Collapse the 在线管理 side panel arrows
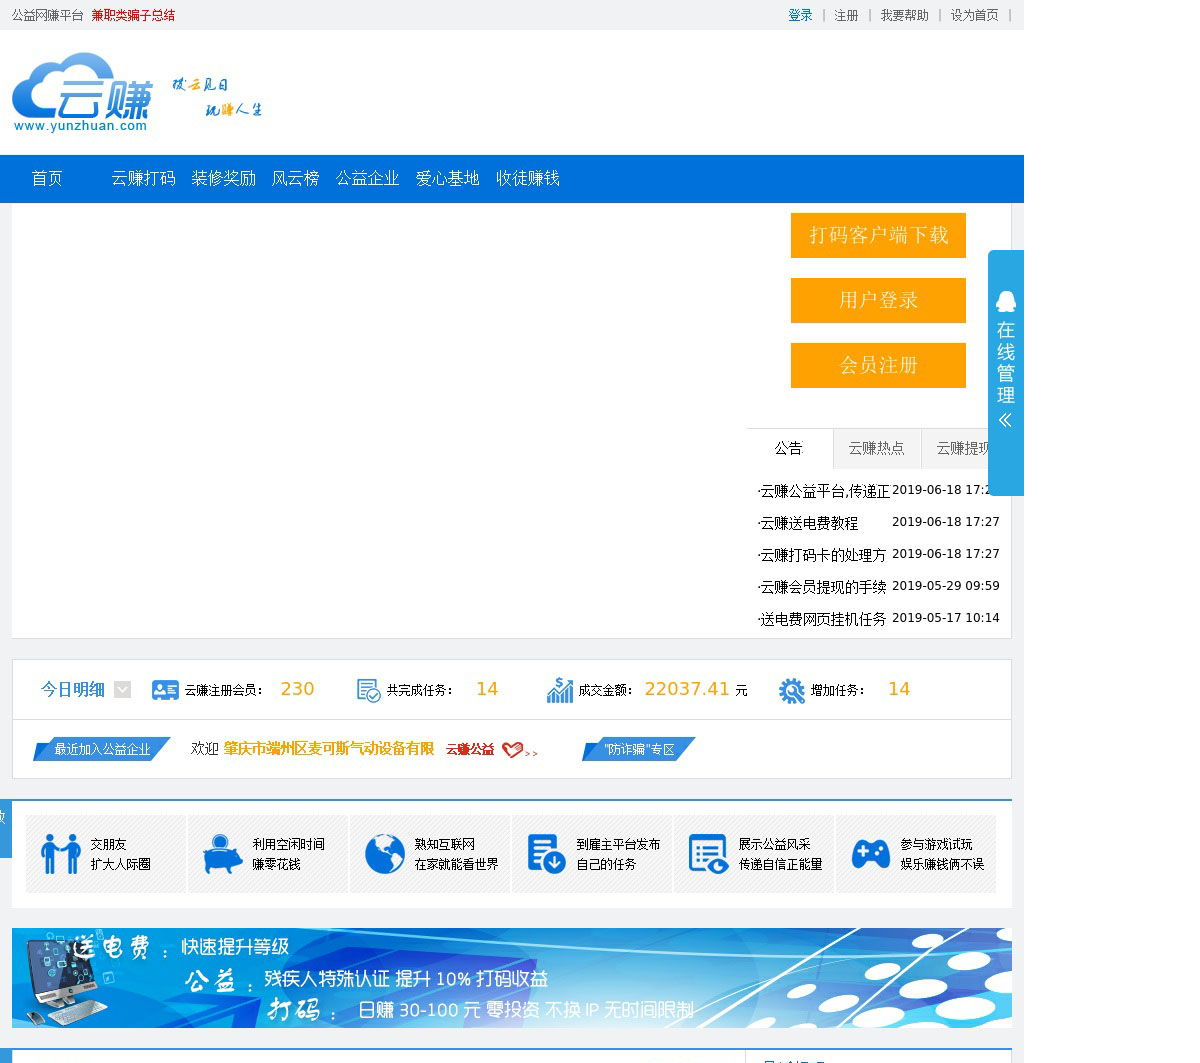1200x1063 pixels. click(x=1005, y=420)
